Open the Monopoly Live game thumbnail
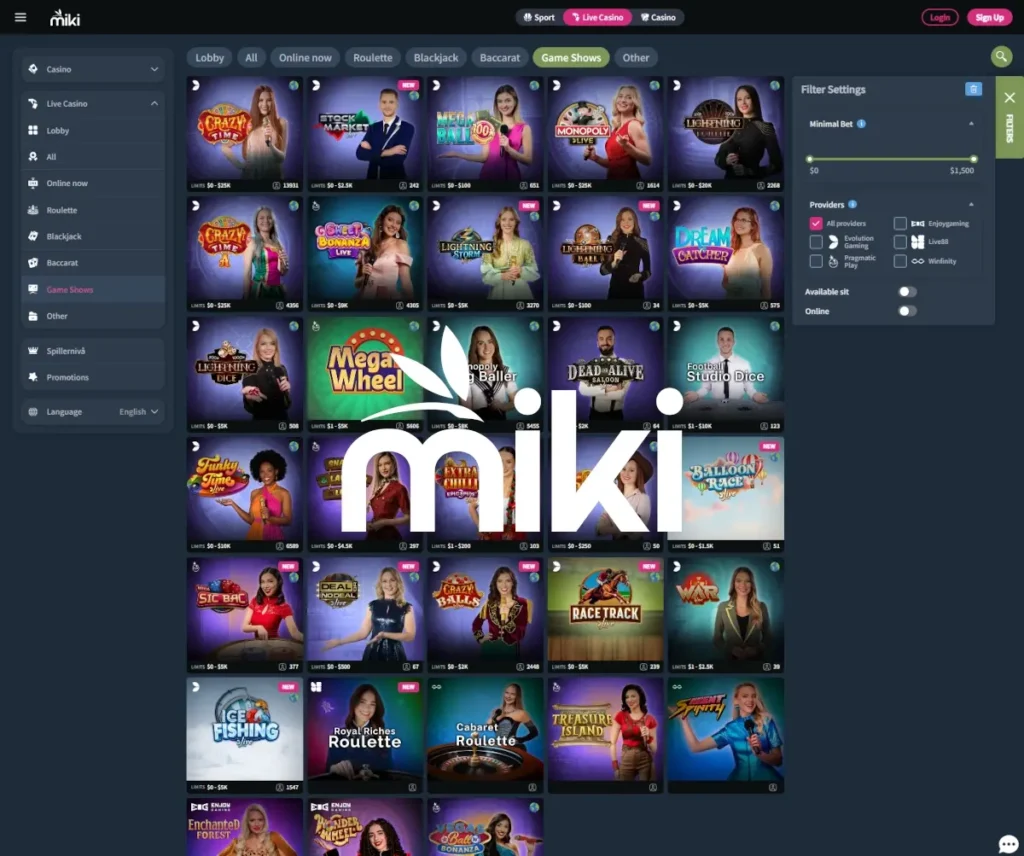Screen dimensions: 1024x856 [605, 133]
